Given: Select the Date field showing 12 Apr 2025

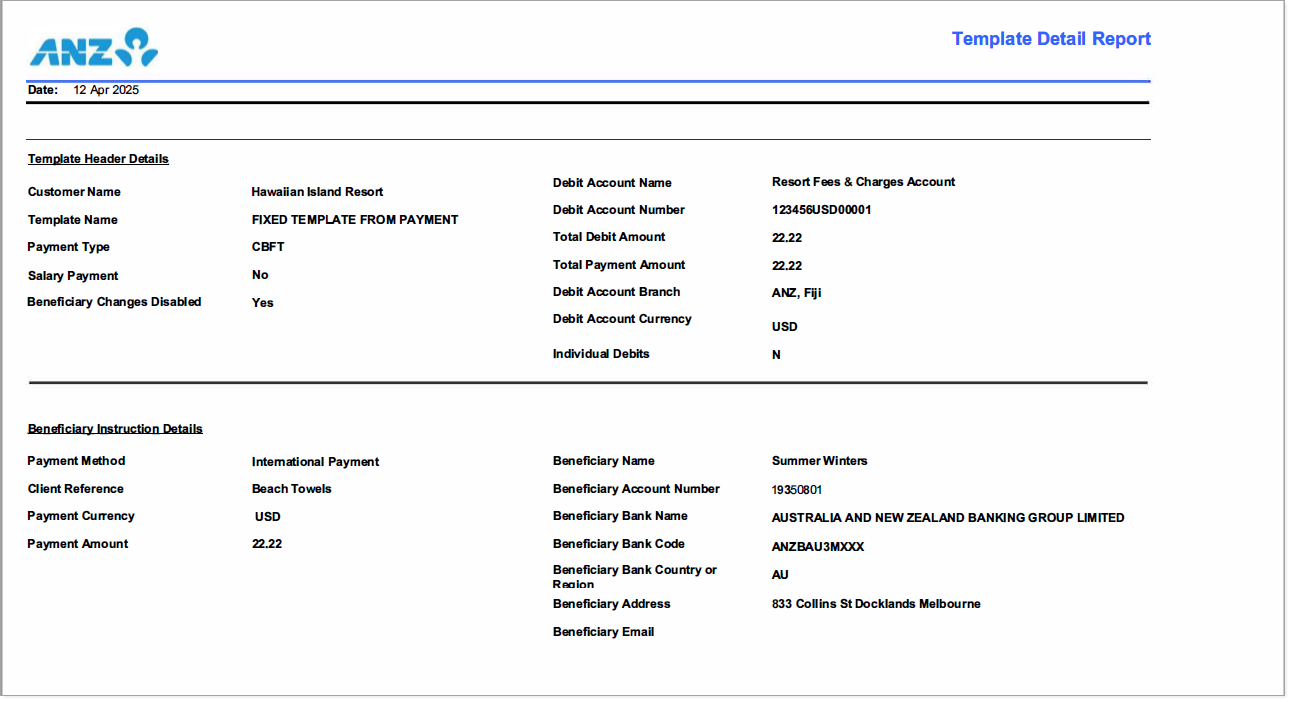Looking at the screenshot, I should pyautogui.click(x=105, y=89).
